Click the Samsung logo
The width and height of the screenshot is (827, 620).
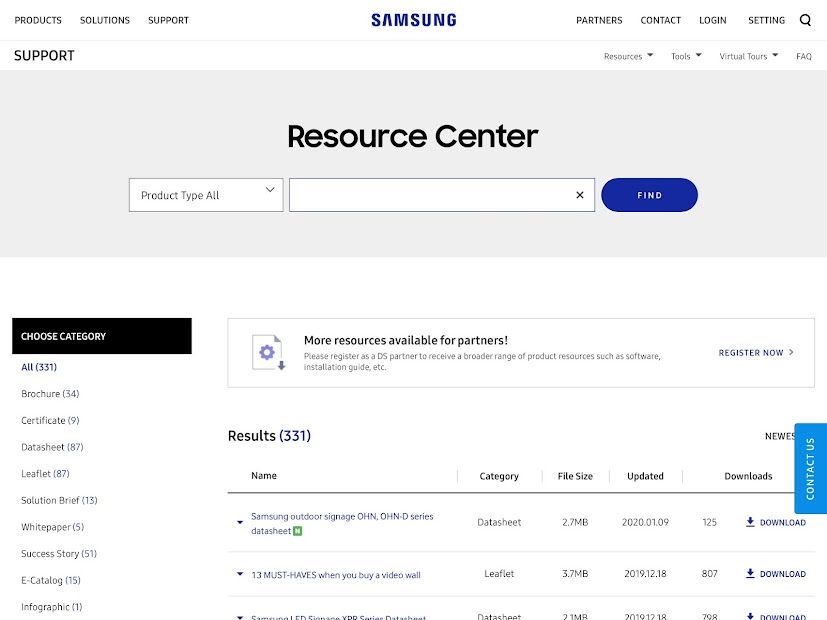click(x=413, y=19)
